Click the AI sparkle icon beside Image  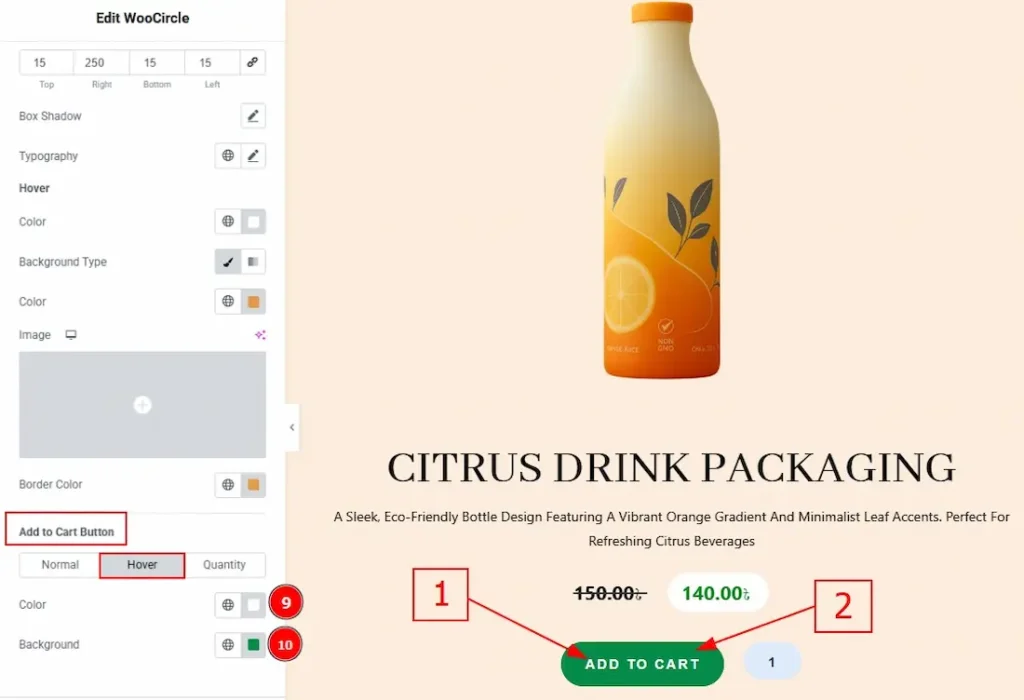260,335
